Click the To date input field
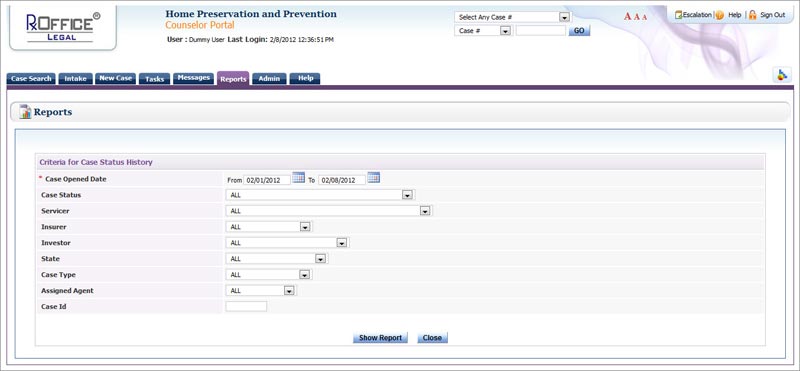Screen dimensions: 800x371 coord(342,180)
